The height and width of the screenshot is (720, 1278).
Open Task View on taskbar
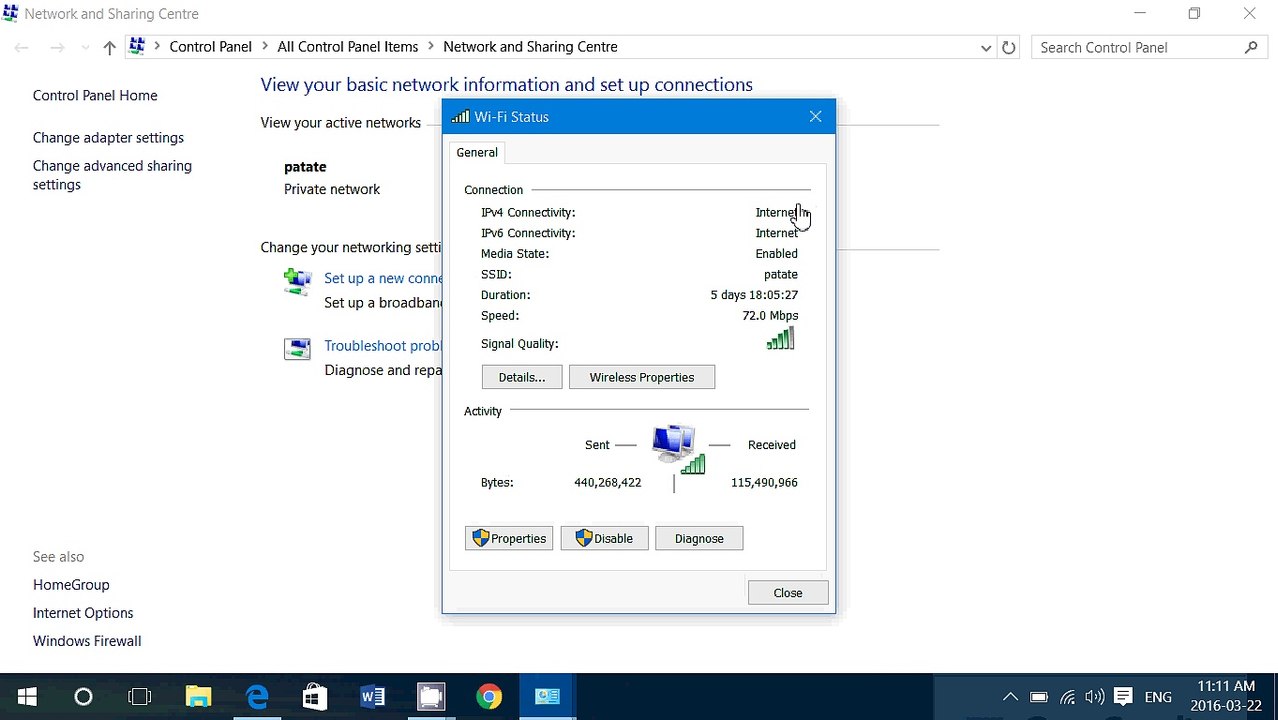[140, 697]
